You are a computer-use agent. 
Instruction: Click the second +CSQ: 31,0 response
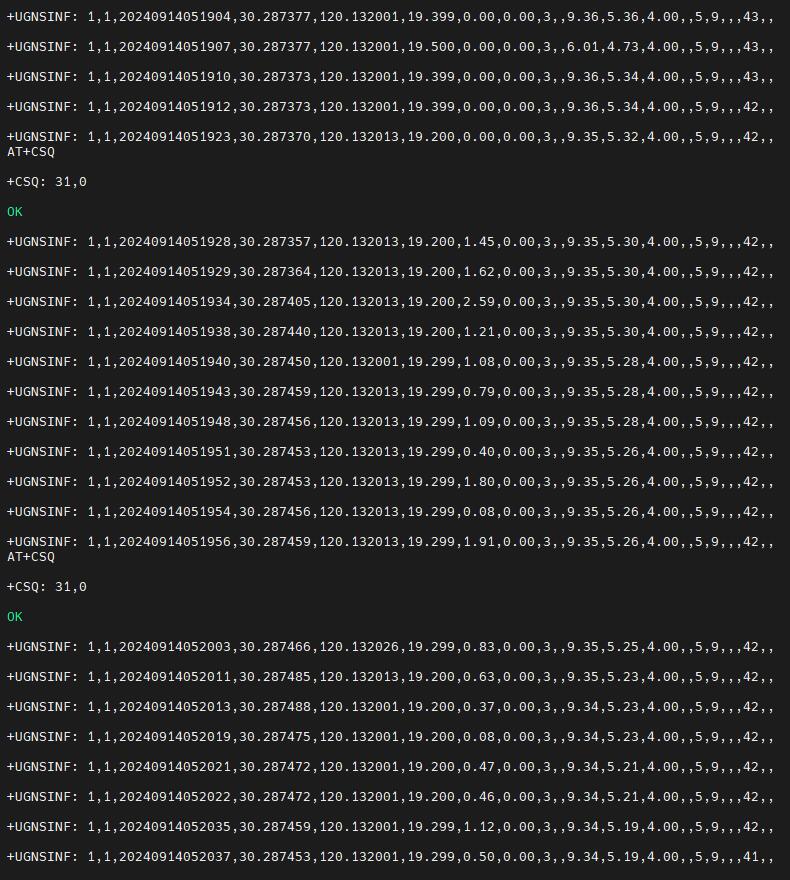coord(47,587)
